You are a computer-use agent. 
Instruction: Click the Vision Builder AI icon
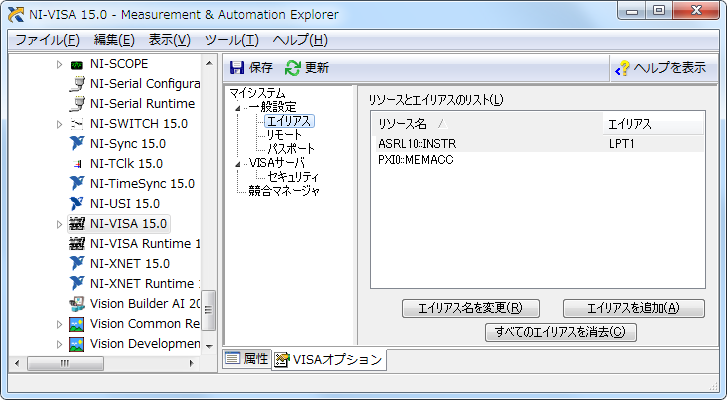click(x=77, y=304)
